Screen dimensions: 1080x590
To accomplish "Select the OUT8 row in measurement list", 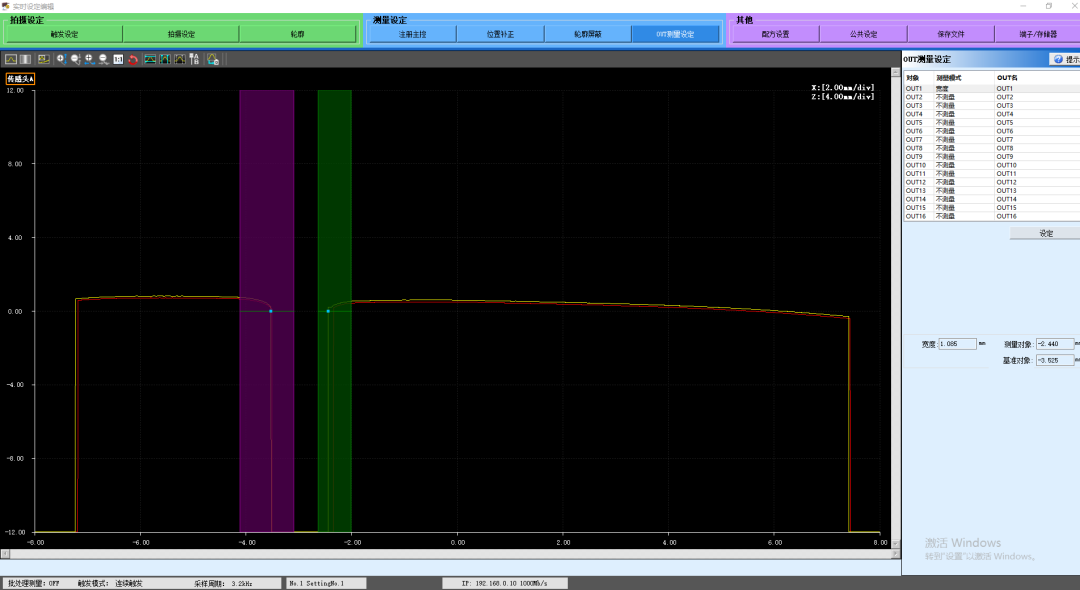I will click(960, 148).
